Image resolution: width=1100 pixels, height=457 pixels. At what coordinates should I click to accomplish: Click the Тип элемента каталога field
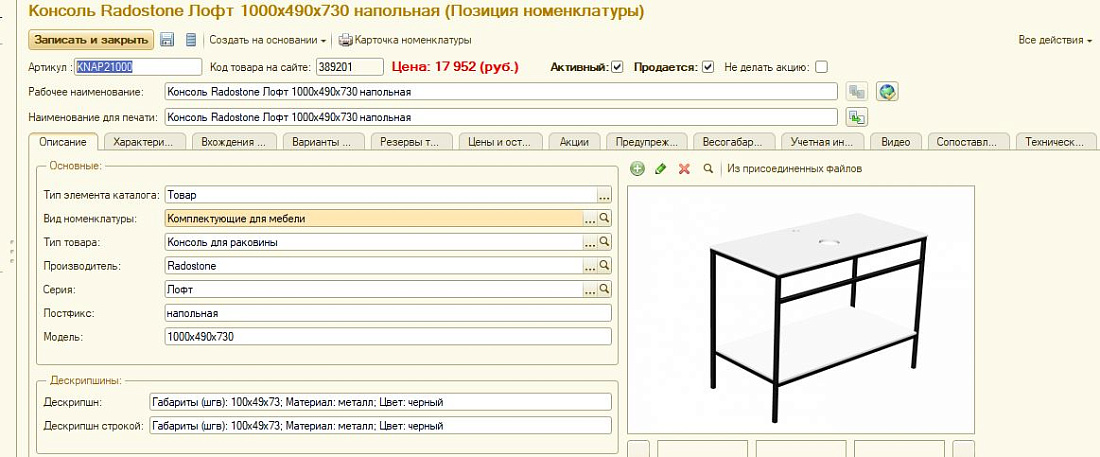coord(380,195)
